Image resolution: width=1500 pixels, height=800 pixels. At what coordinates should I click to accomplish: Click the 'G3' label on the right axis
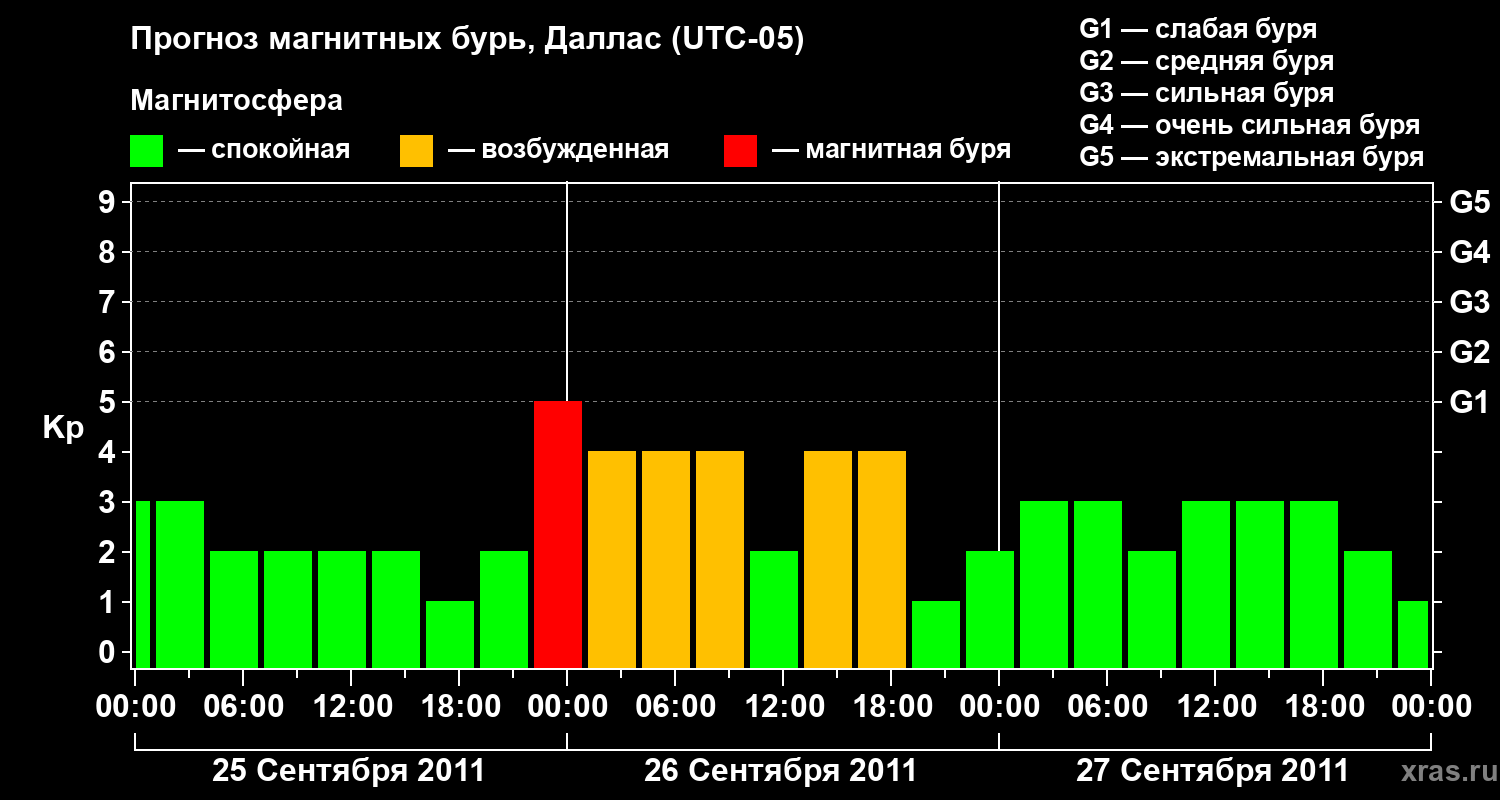[1469, 302]
